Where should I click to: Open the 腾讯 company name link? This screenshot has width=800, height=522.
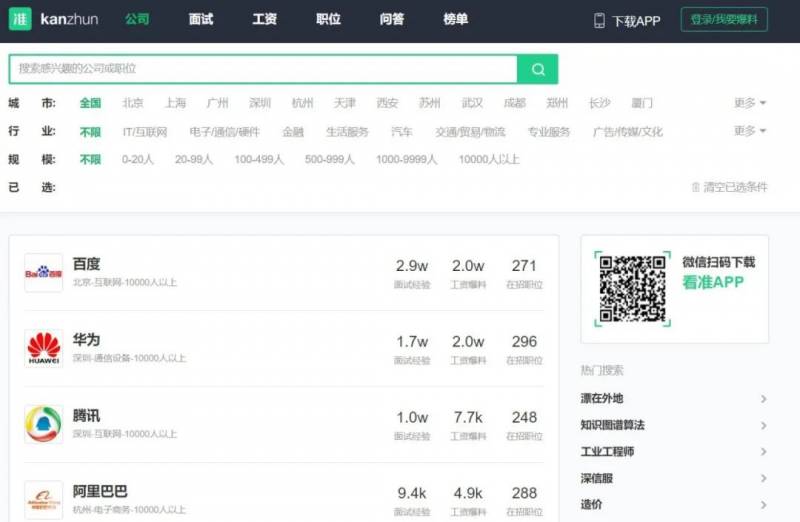86,416
